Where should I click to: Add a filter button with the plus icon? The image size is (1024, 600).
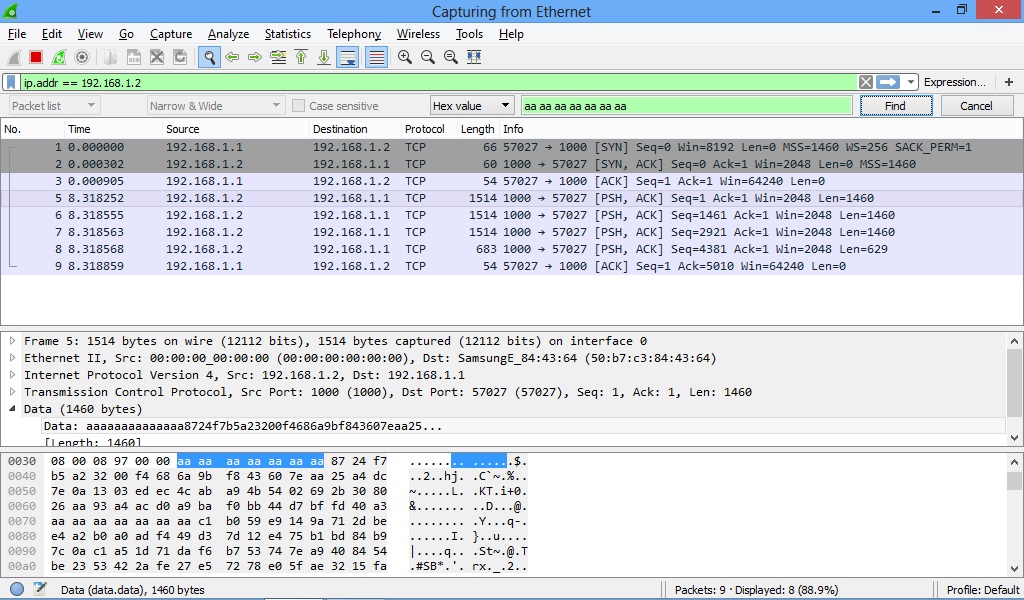tap(1009, 82)
